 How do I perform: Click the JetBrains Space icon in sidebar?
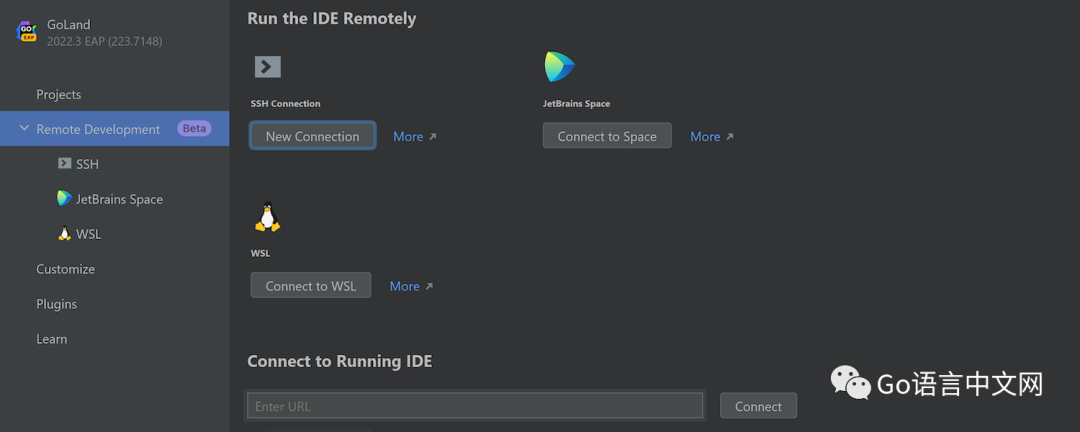click(x=65, y=198)
